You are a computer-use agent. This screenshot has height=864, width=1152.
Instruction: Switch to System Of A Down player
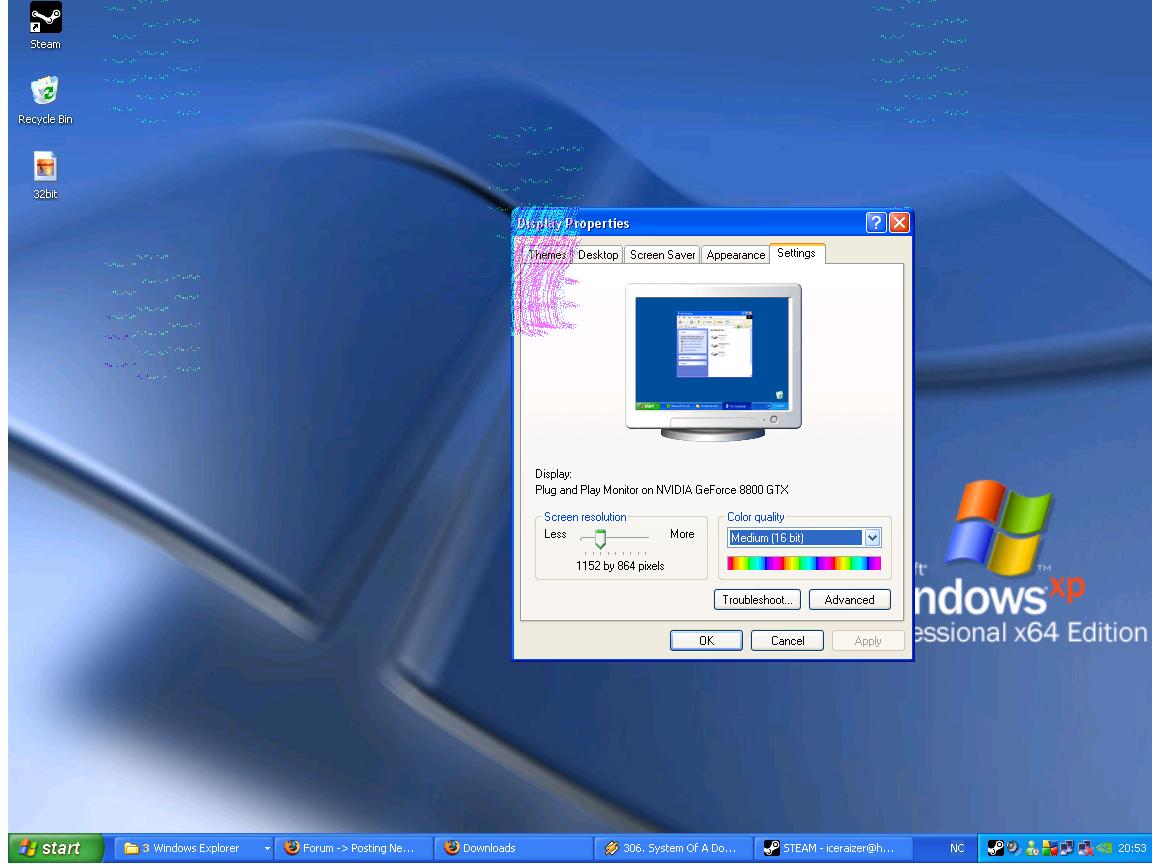tap(672, 848)
